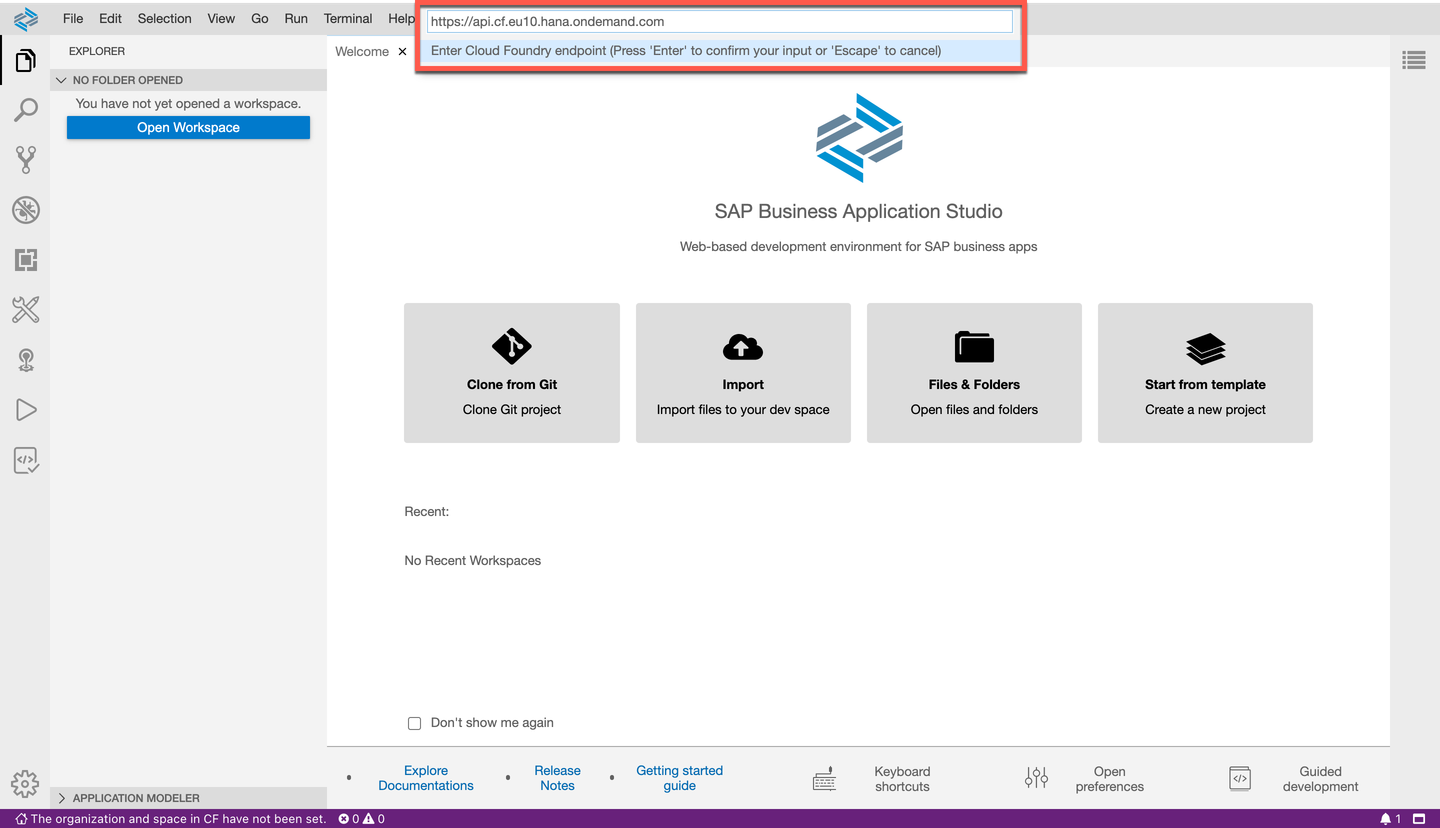The width and height of the screenshot is (1440, 828).
Task: Open the Search view magnifier icon
Action: 25,110
